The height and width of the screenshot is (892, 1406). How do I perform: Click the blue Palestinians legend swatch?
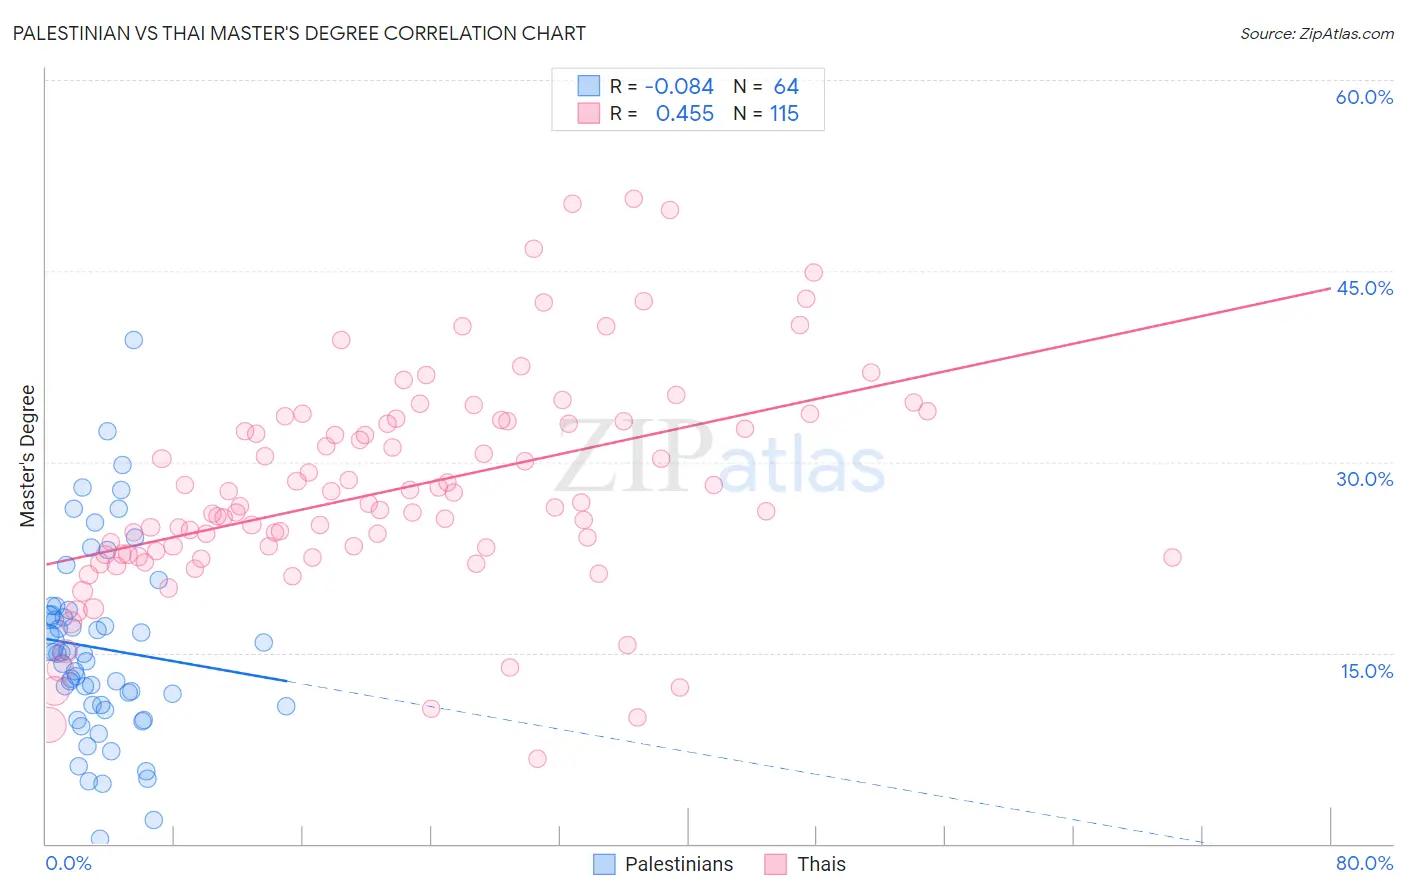pos(604,864)
